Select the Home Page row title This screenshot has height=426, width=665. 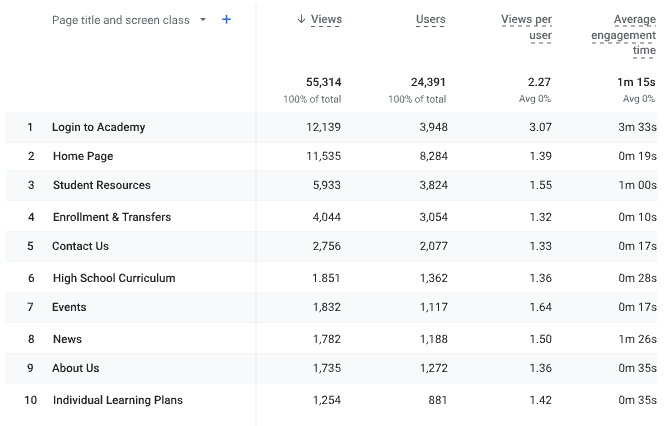83,156
